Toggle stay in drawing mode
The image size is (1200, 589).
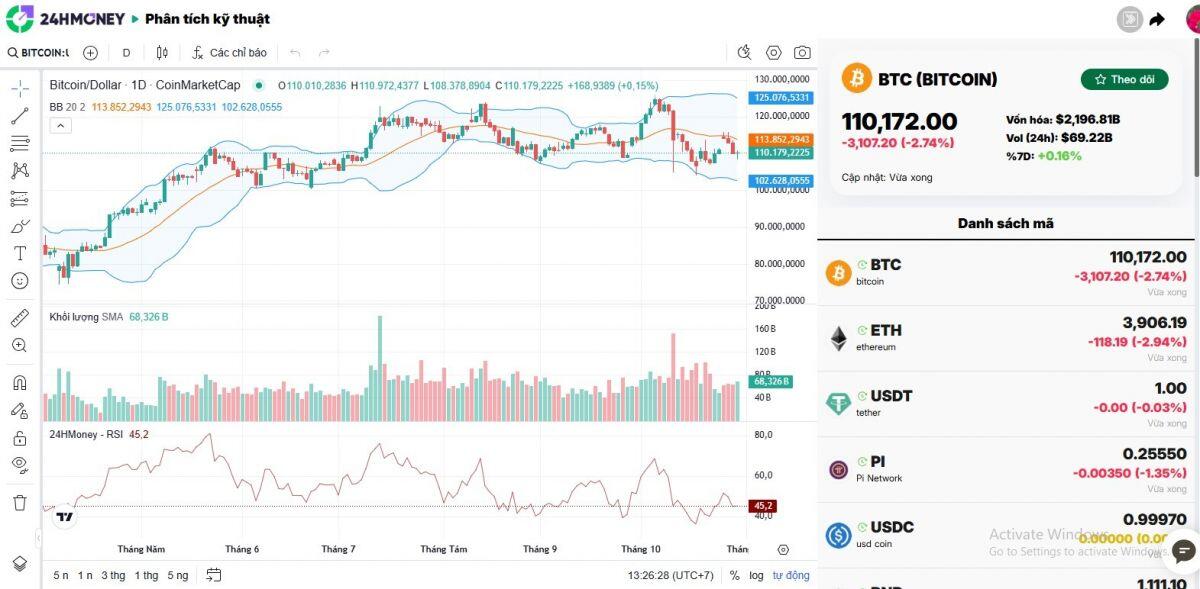[19, 410]
